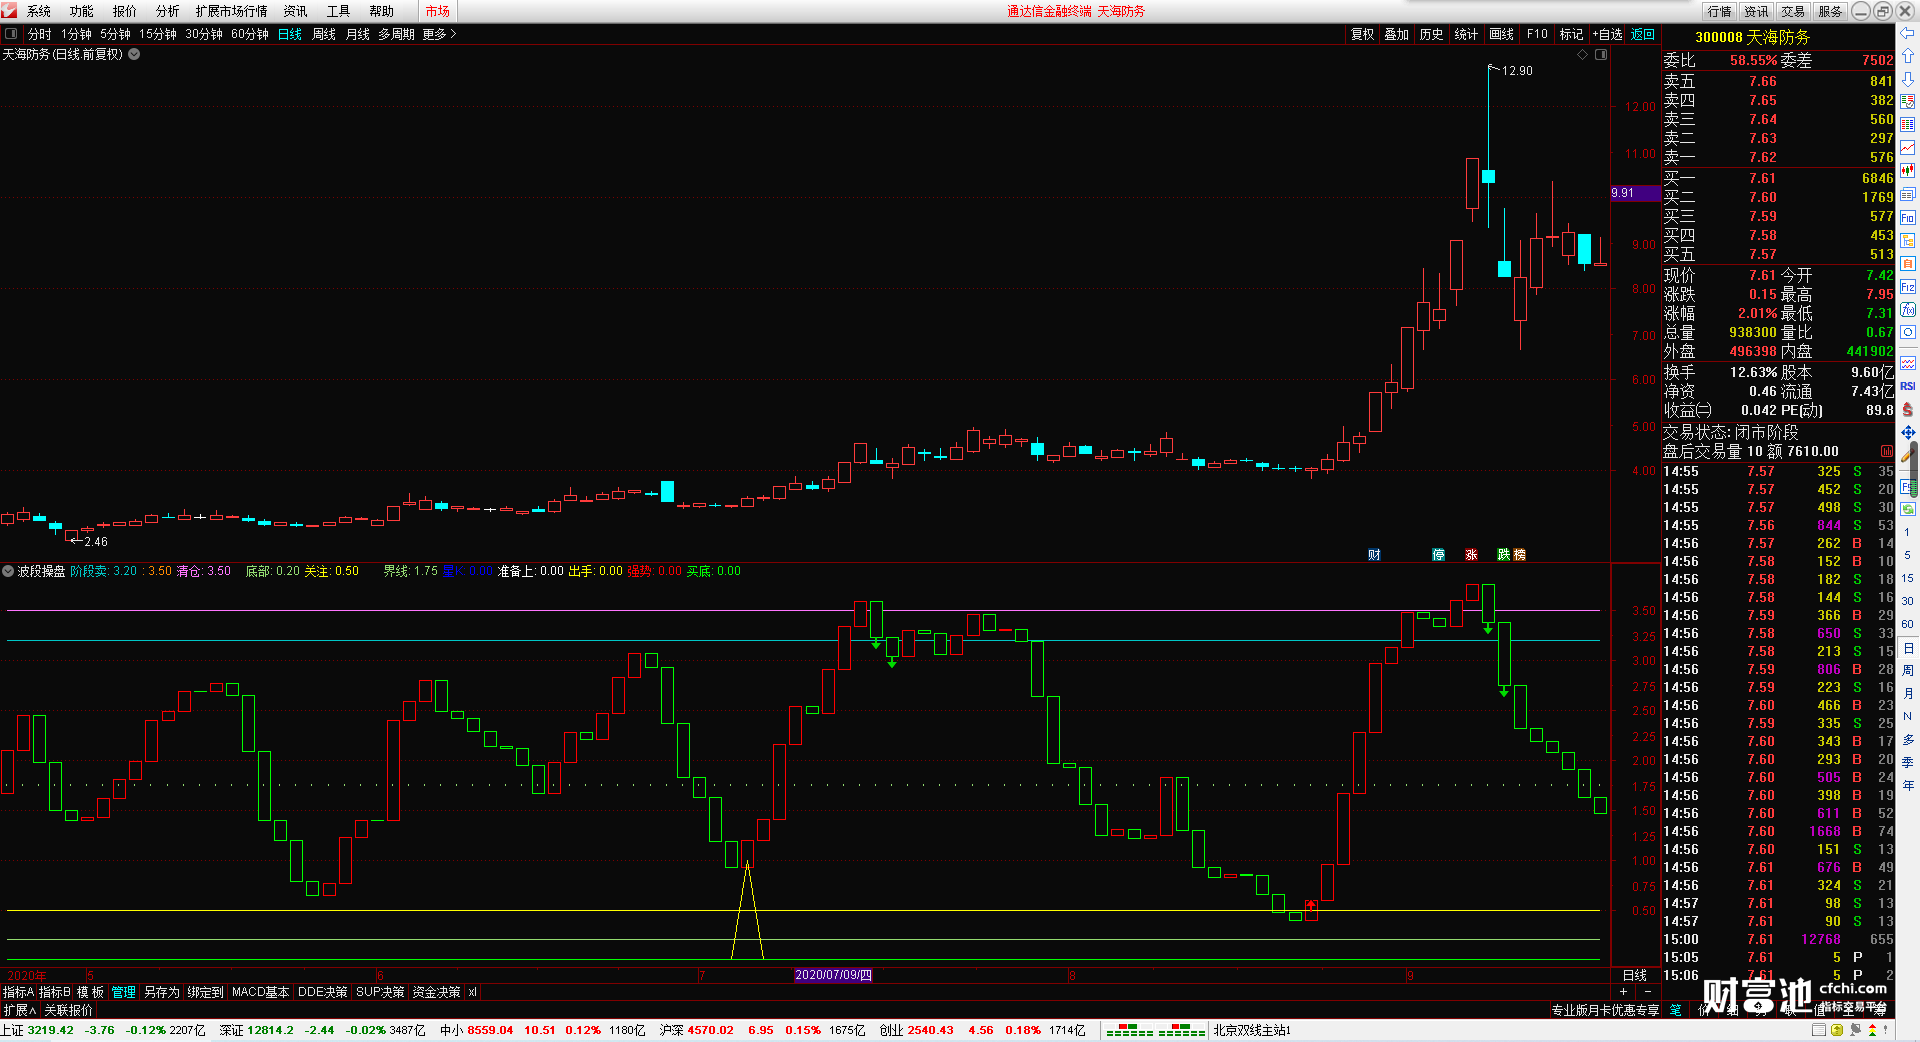The image size is (1920, 1042).
Task: Click the 另存为 button
Action: (162, 992)
